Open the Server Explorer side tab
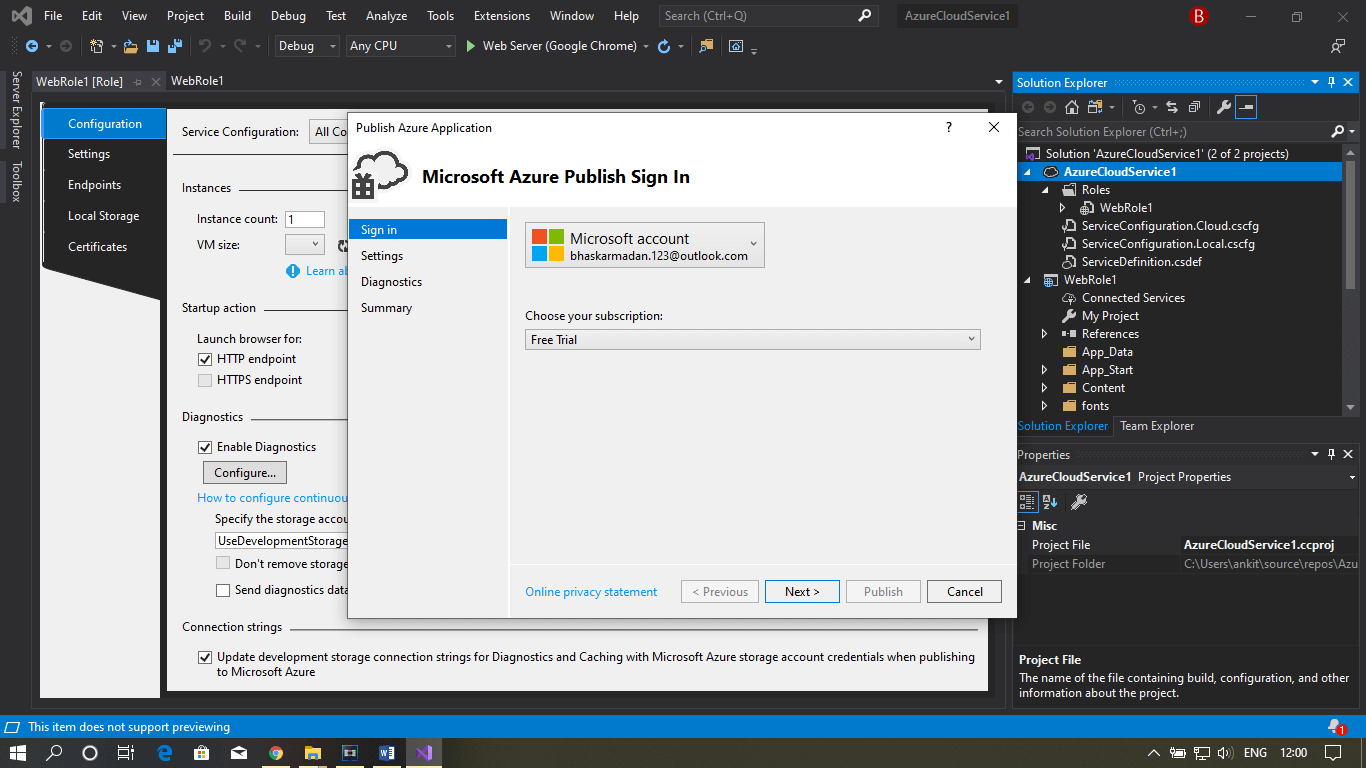 (x=16, y=111)
